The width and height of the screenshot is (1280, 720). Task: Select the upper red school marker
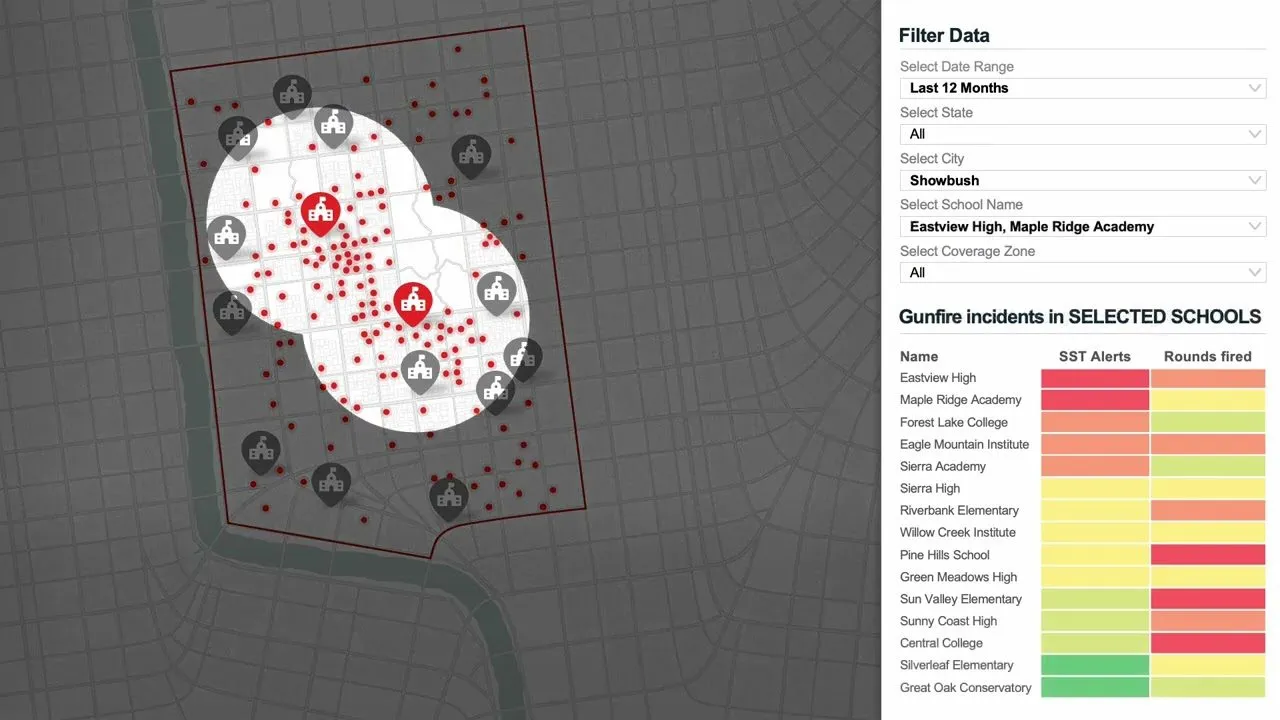(x=320, y=211)
